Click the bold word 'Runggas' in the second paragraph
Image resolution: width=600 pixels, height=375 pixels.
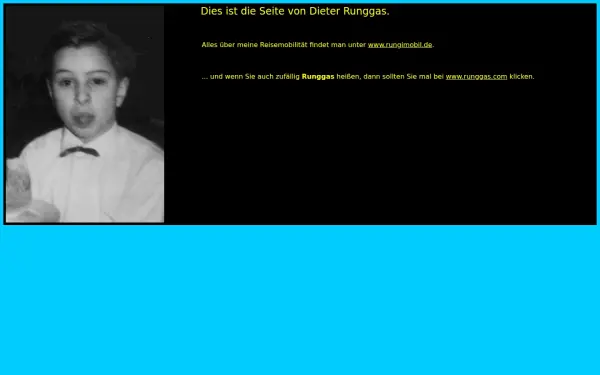point(318,77)
